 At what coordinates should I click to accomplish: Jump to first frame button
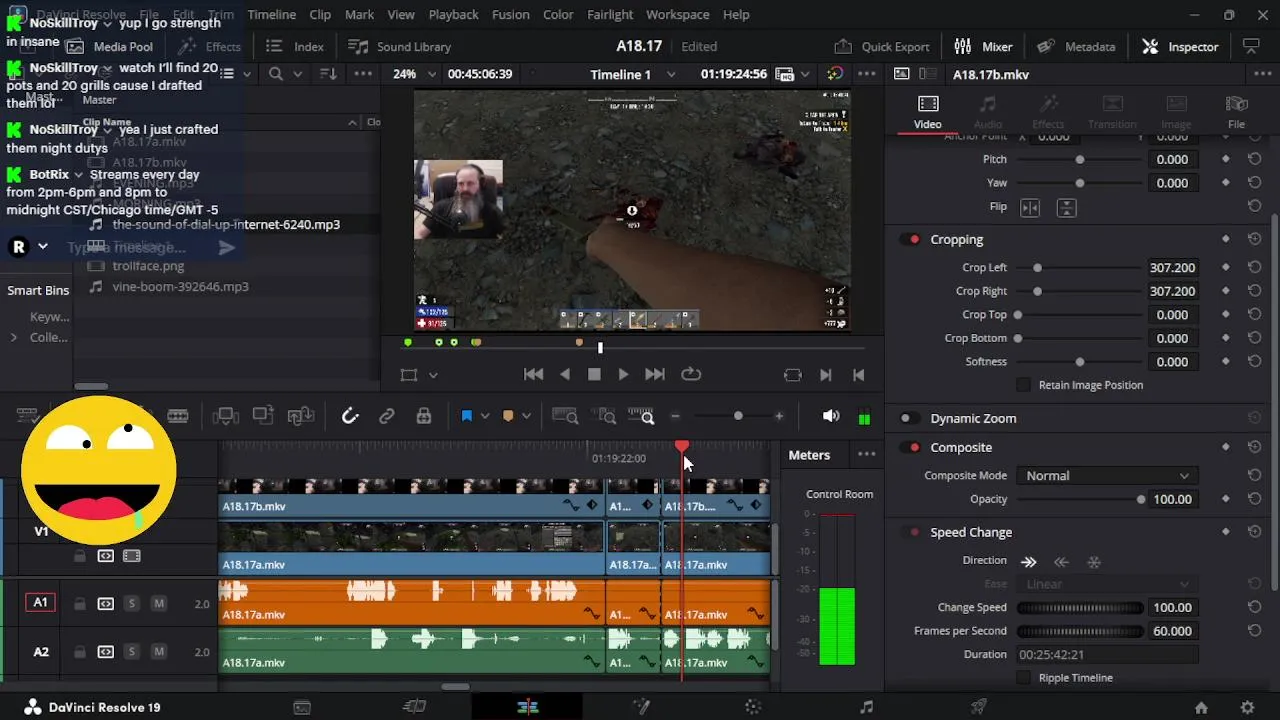pyautogui.click(x=534, y=374)
